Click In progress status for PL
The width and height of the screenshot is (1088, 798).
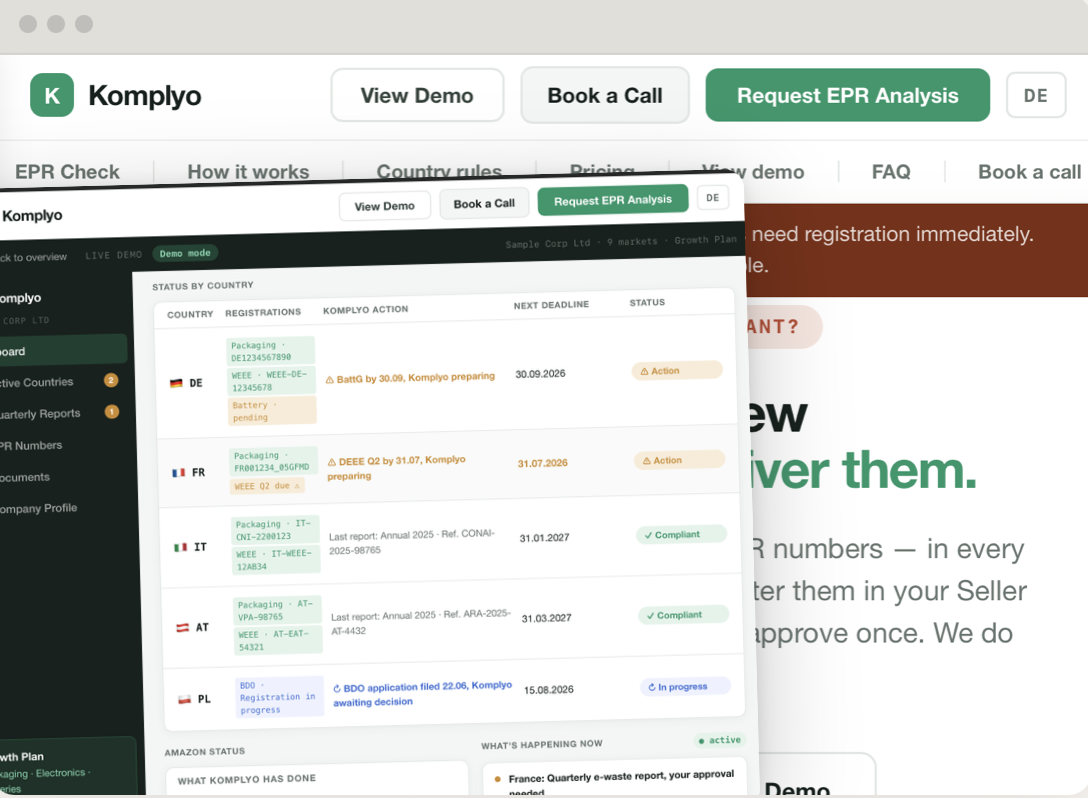pos(684,686)
